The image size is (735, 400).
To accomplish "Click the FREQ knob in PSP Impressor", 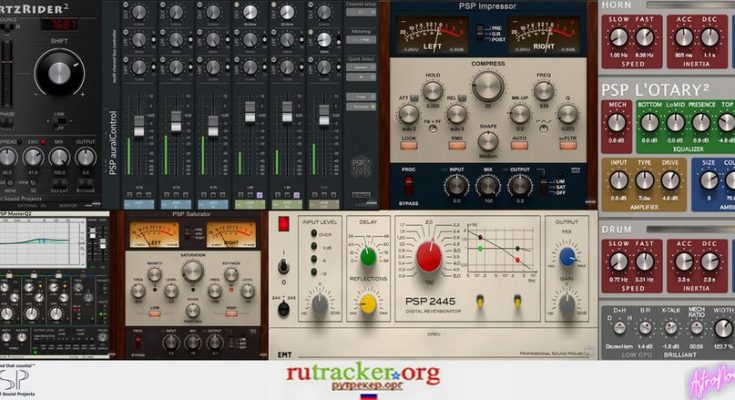I will click(x=545, y=90).
